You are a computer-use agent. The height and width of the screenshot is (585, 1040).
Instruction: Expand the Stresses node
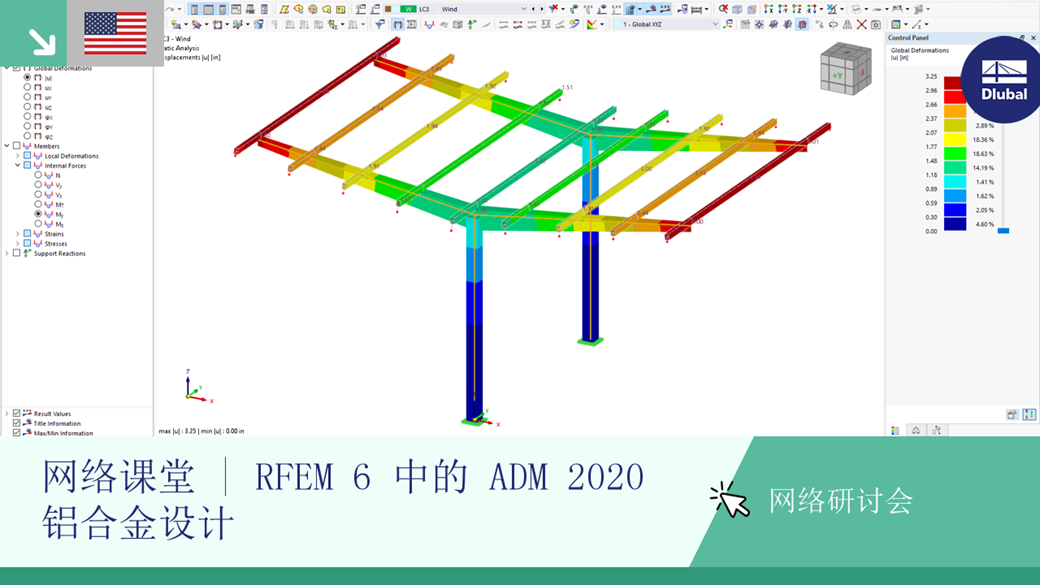pos(17,243)
